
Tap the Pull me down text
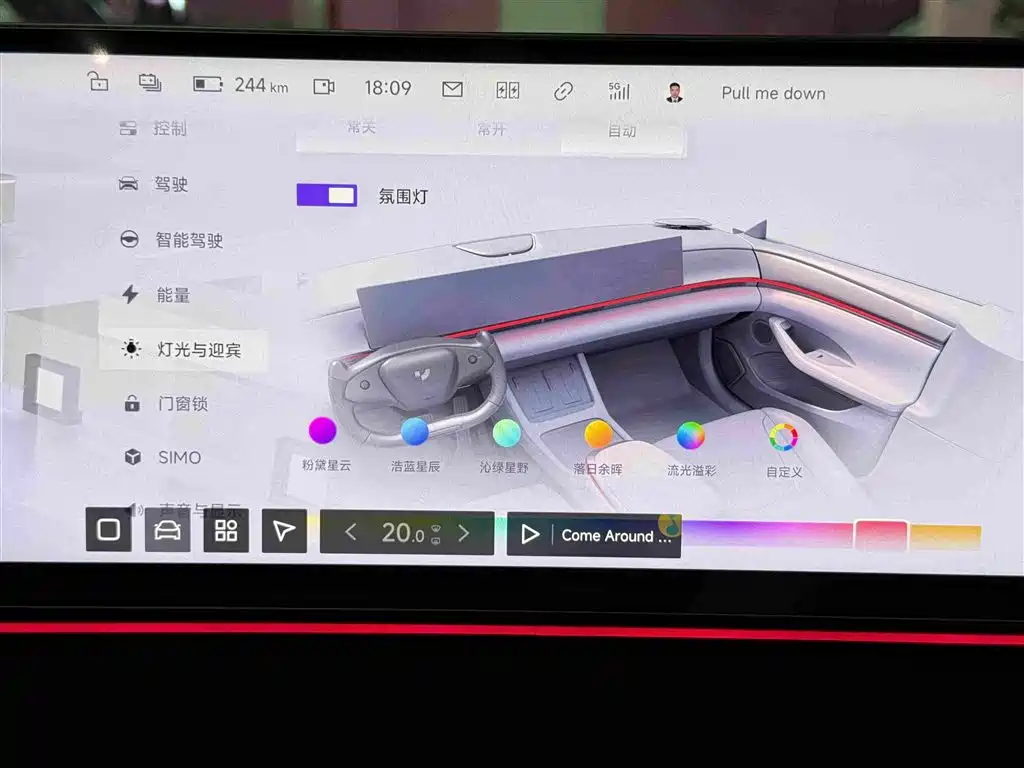(x=773, y=93)
